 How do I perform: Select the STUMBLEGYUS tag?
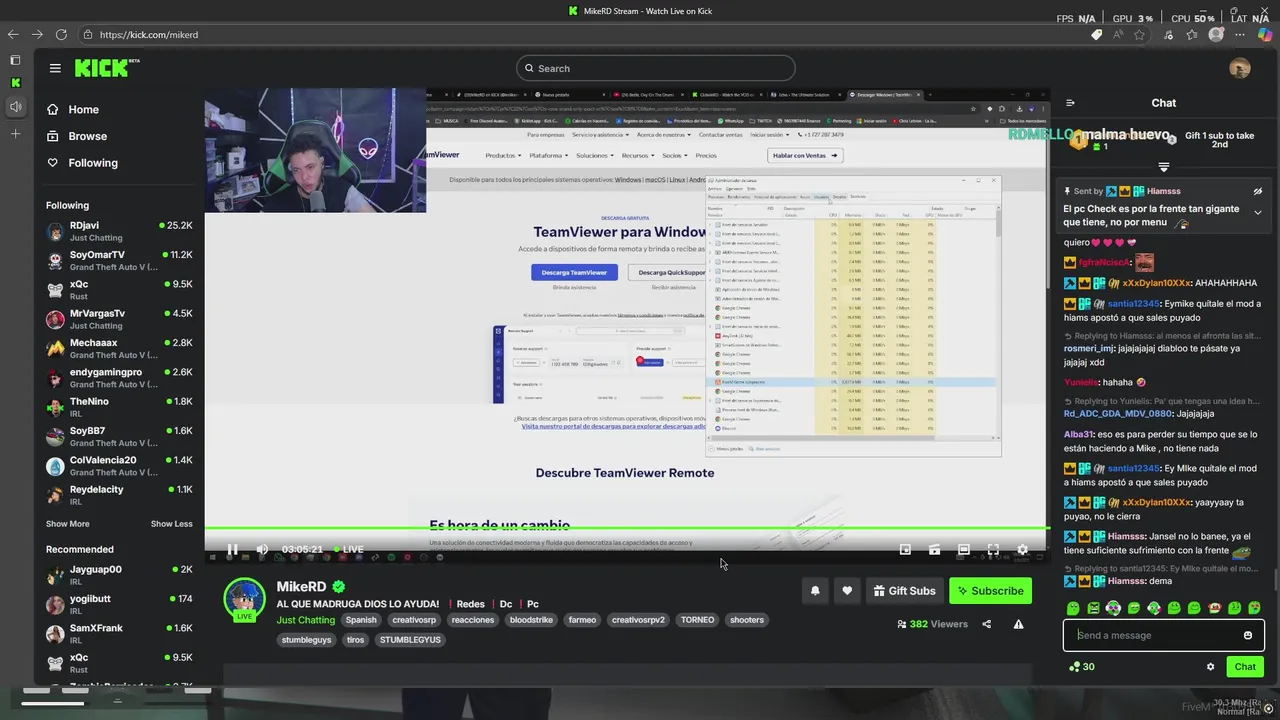[410, 640]
